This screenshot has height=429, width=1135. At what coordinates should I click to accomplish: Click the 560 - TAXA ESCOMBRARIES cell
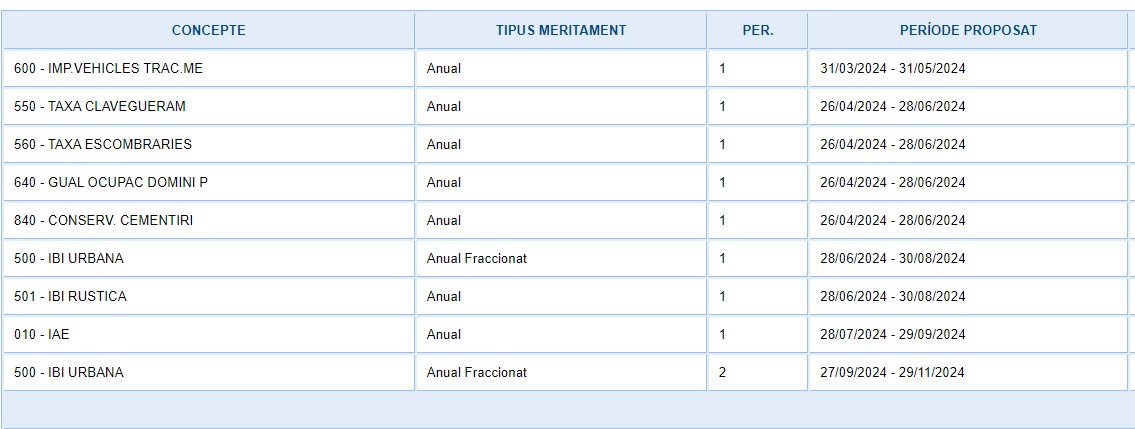click(103, 145)
